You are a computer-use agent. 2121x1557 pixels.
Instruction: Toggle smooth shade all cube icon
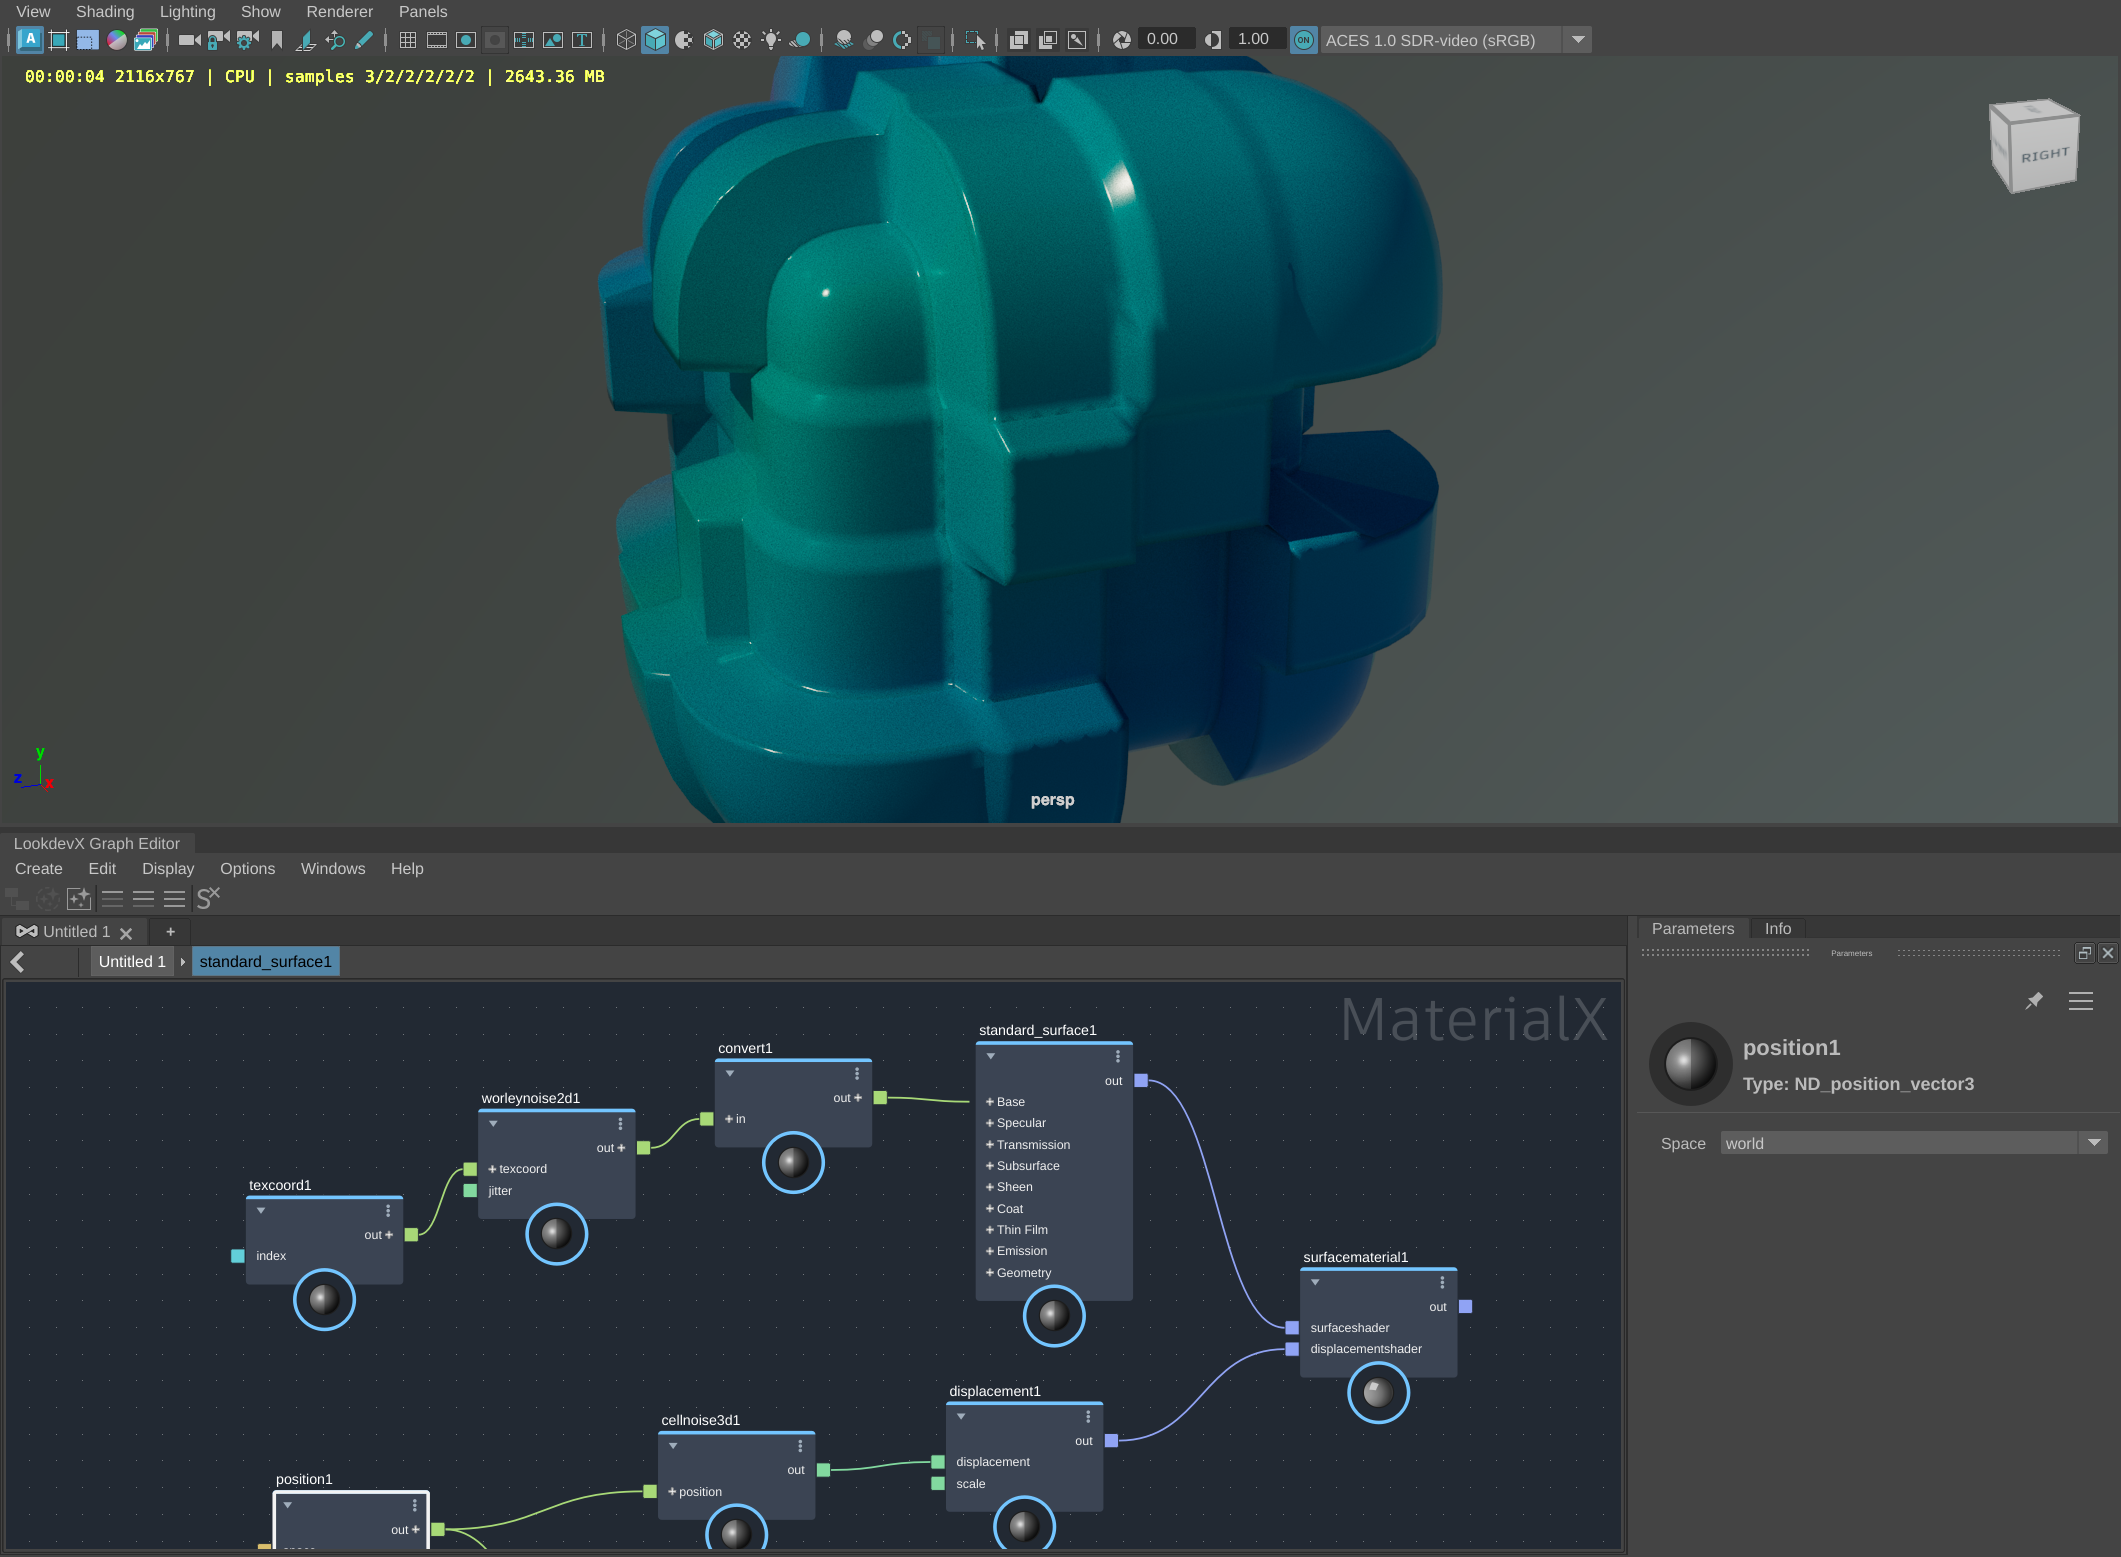(x=655, y=40)
